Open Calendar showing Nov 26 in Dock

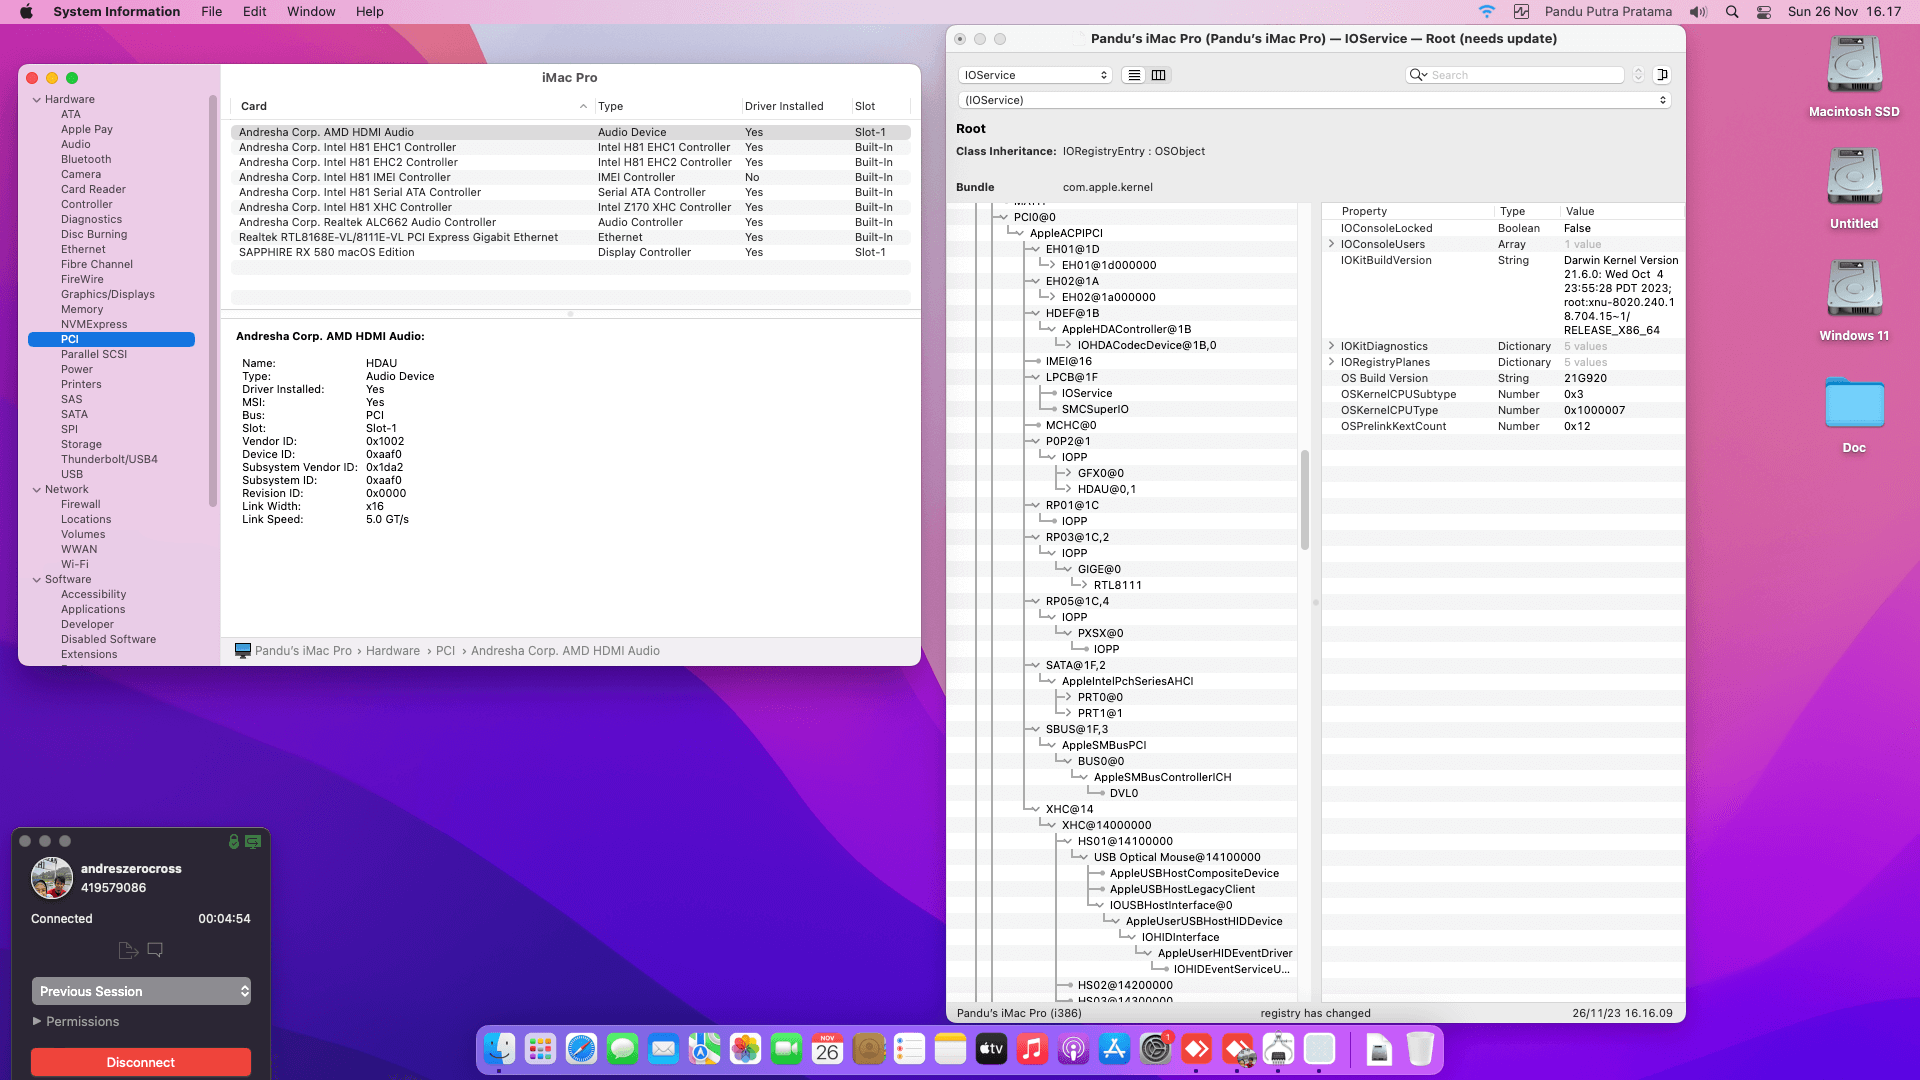click(827, 1049)
